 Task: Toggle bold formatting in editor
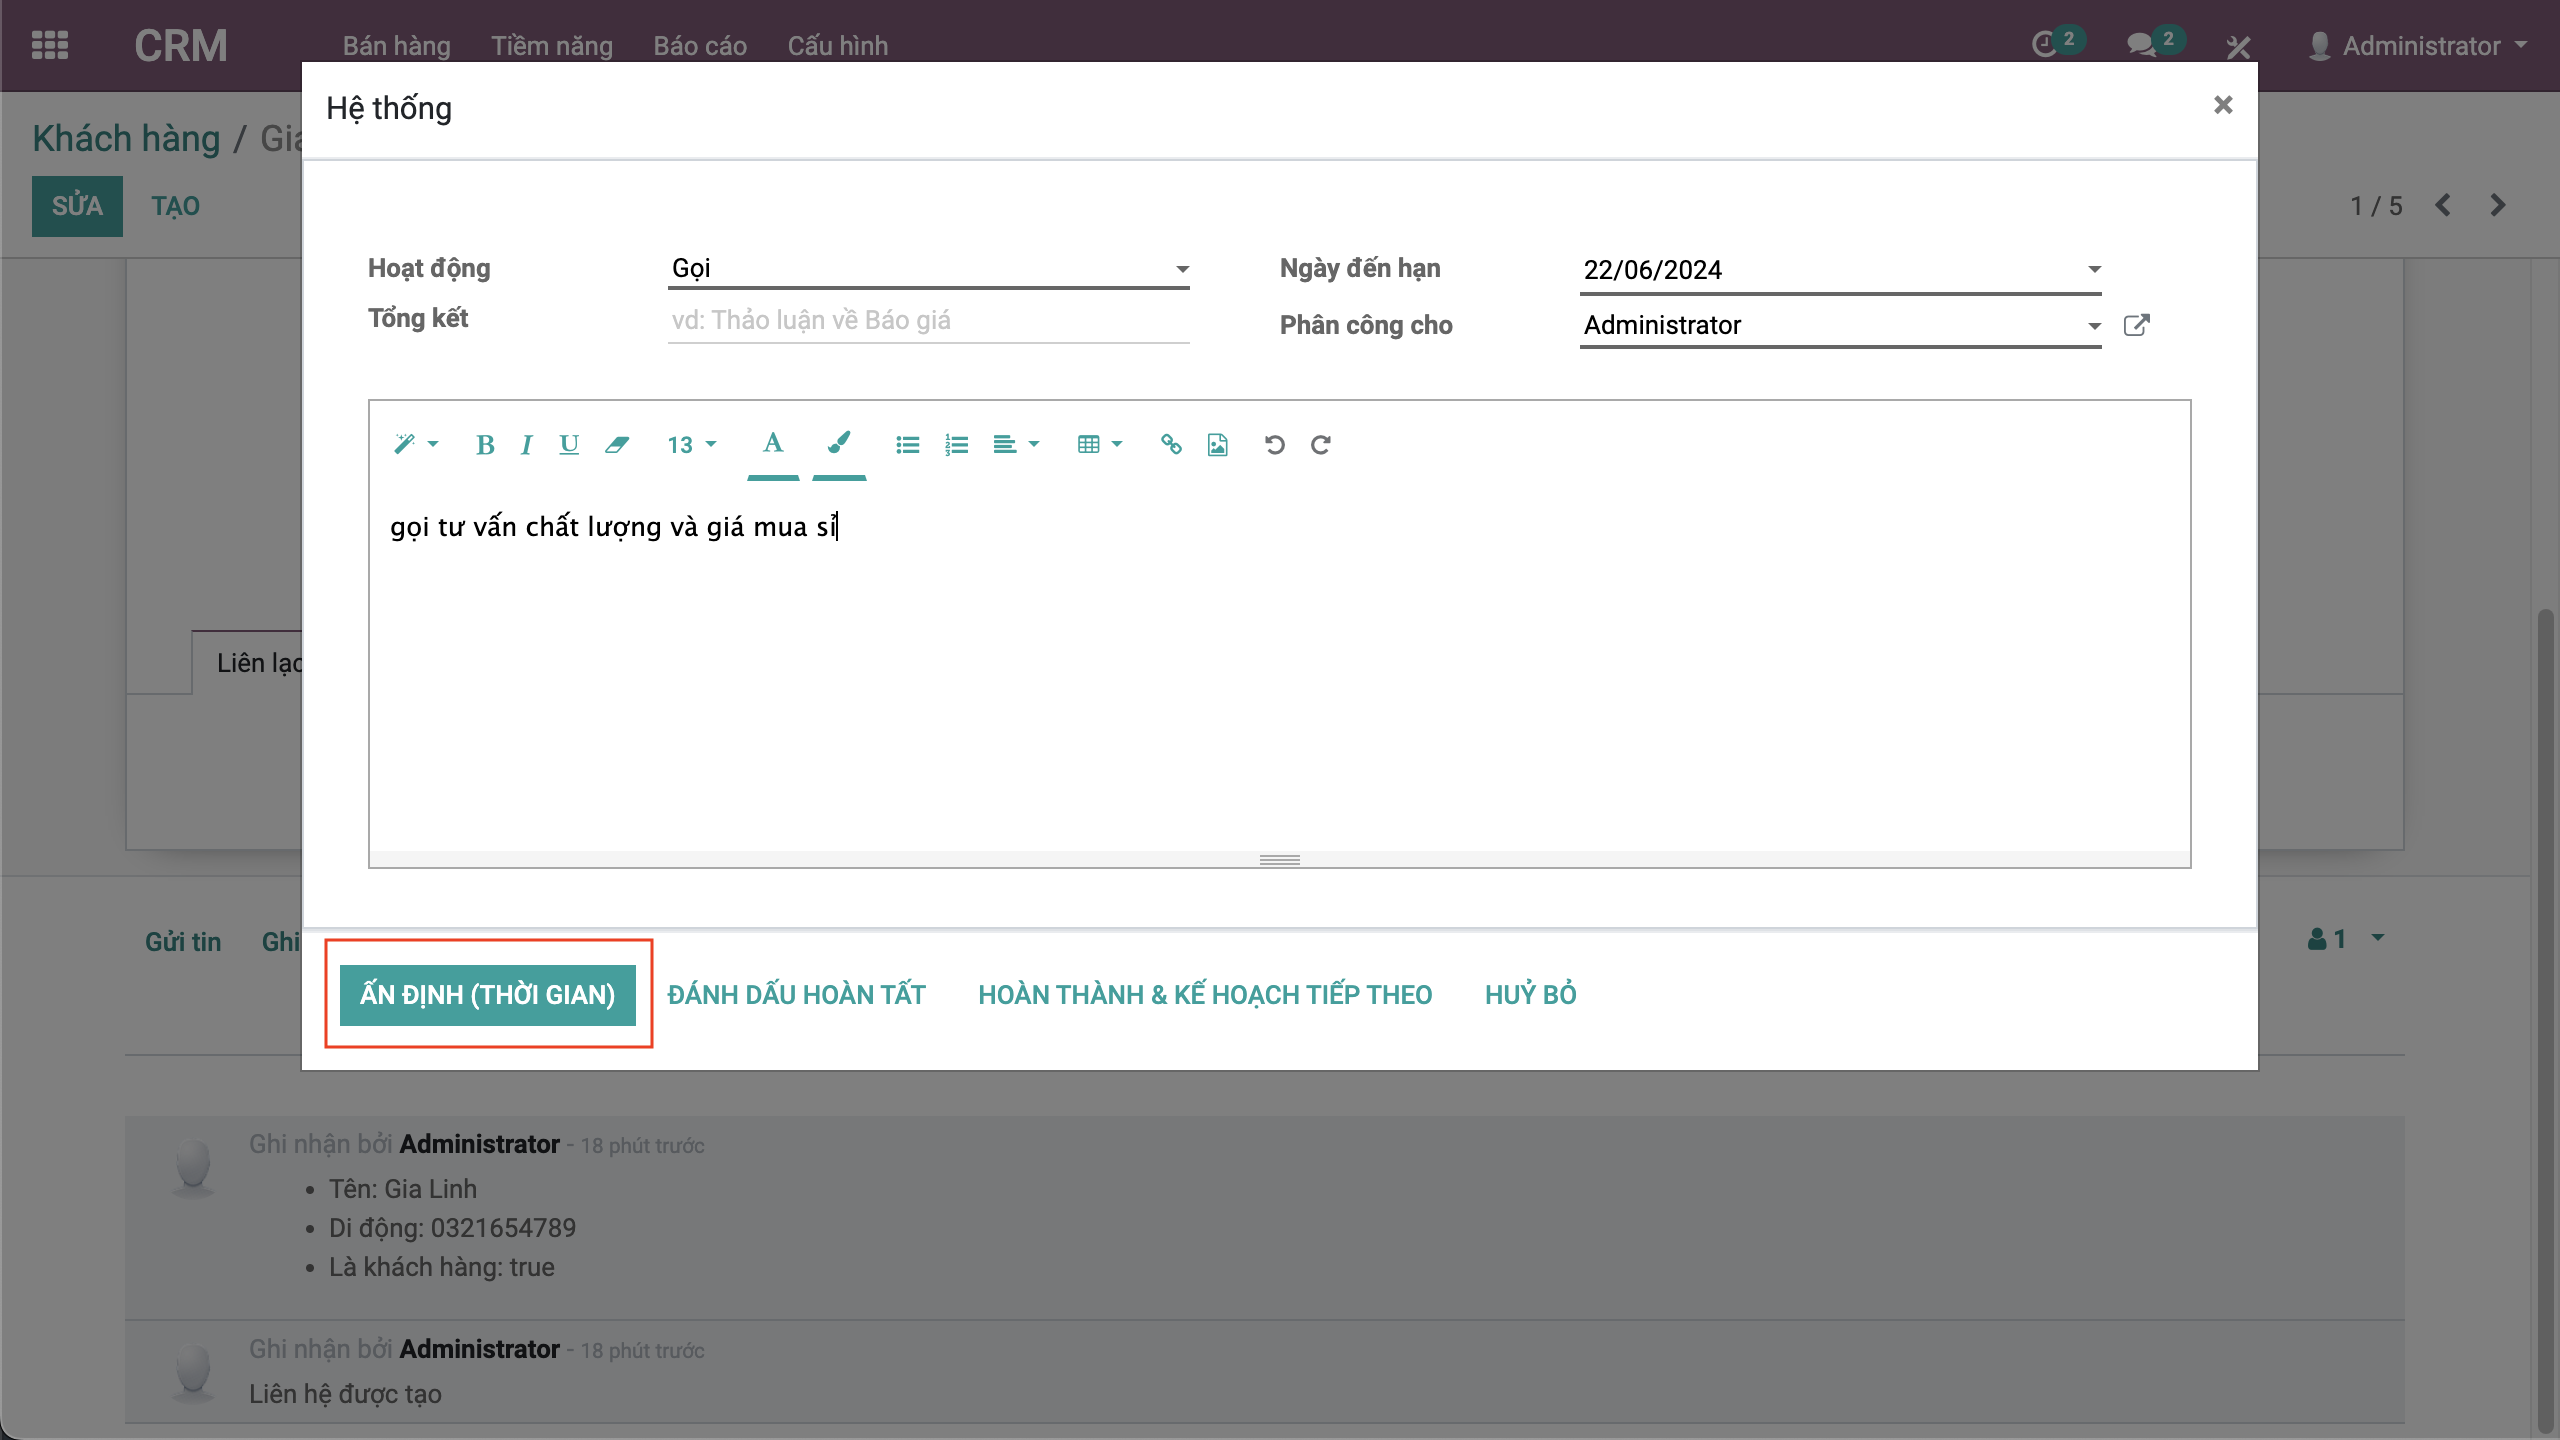click(x=485, y=445)
